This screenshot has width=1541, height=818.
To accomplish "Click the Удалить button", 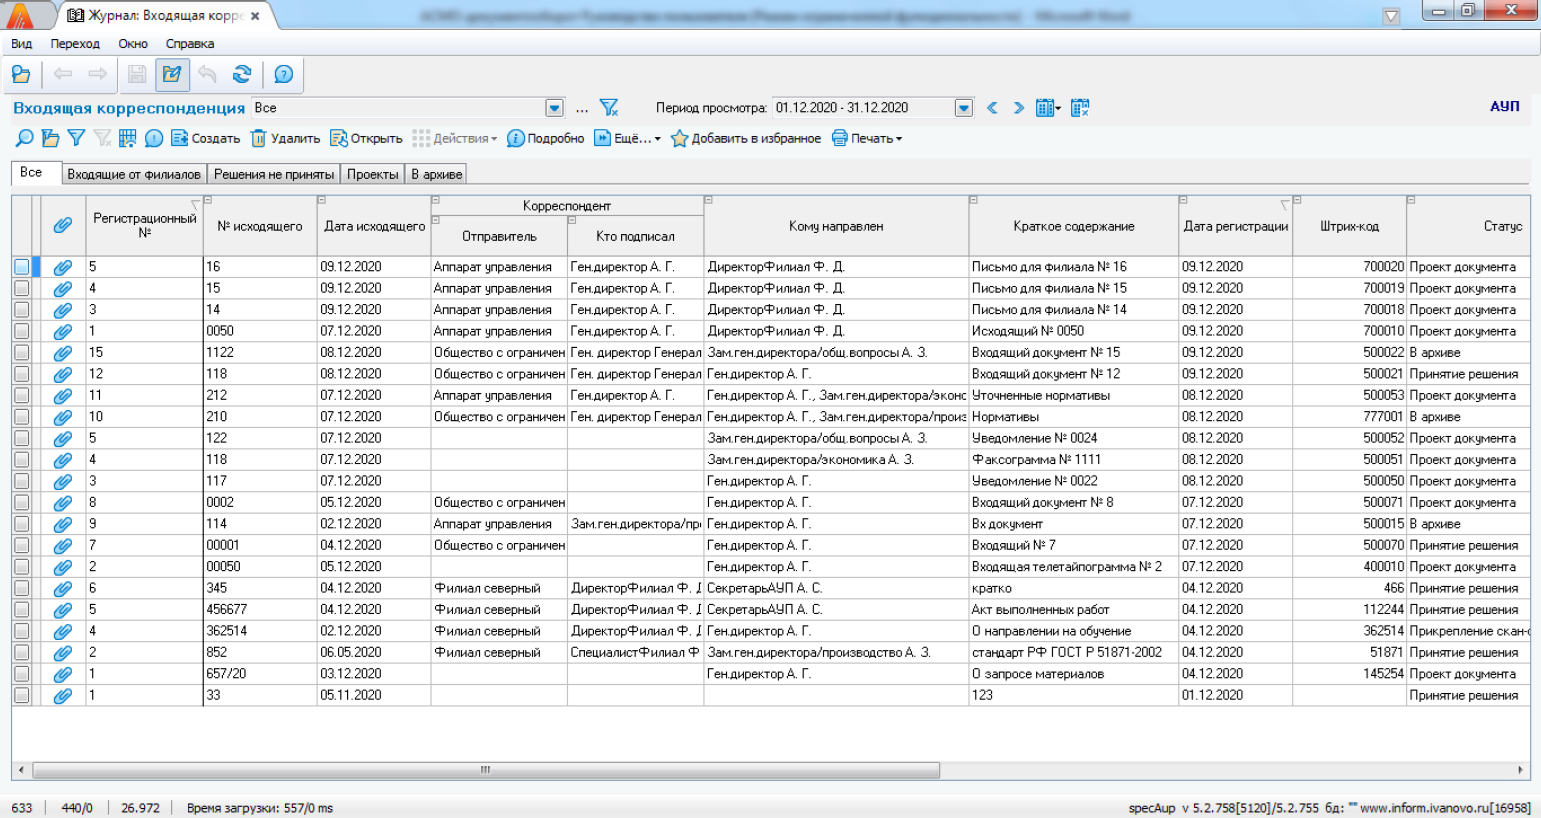I will pyautogui.click(x=285, y=139).
